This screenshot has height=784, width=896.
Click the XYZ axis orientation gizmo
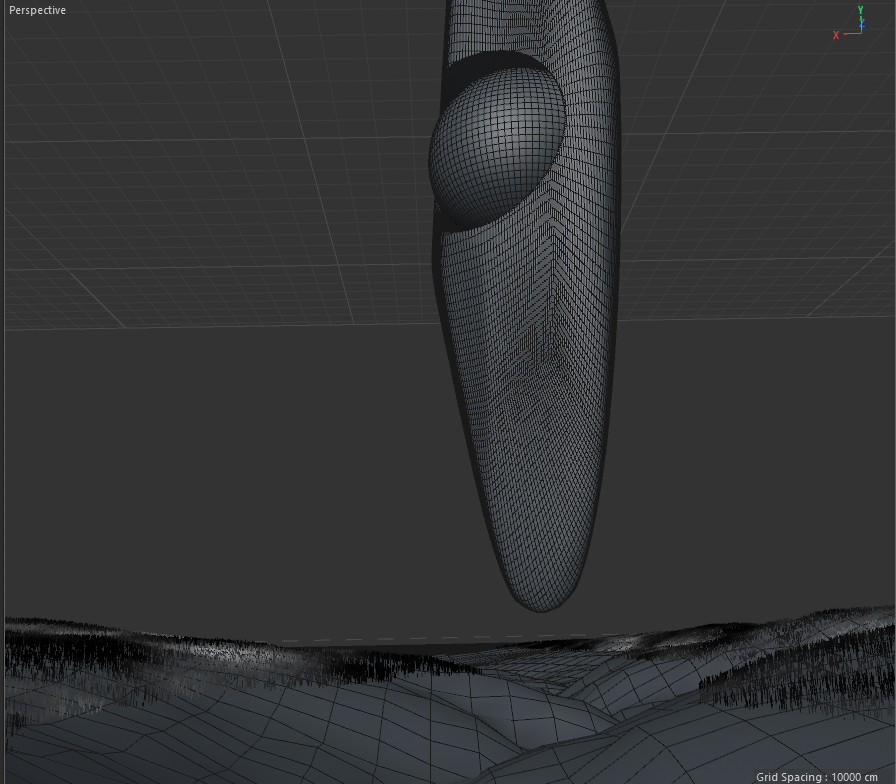pyautogui.click(x=849, y=23)
